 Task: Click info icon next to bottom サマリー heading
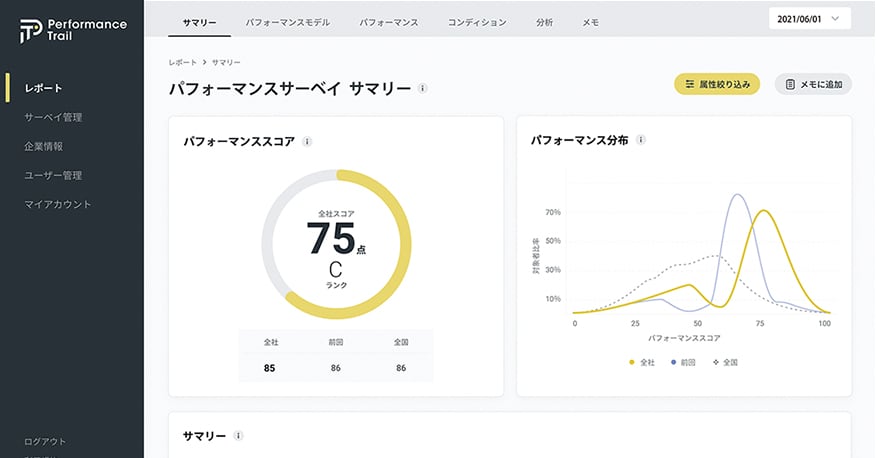(238, 436)
